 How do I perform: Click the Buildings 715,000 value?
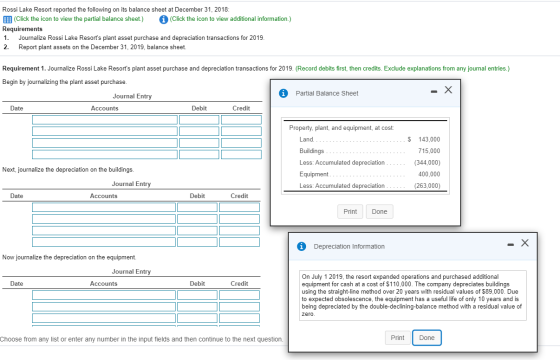point(429,151)
